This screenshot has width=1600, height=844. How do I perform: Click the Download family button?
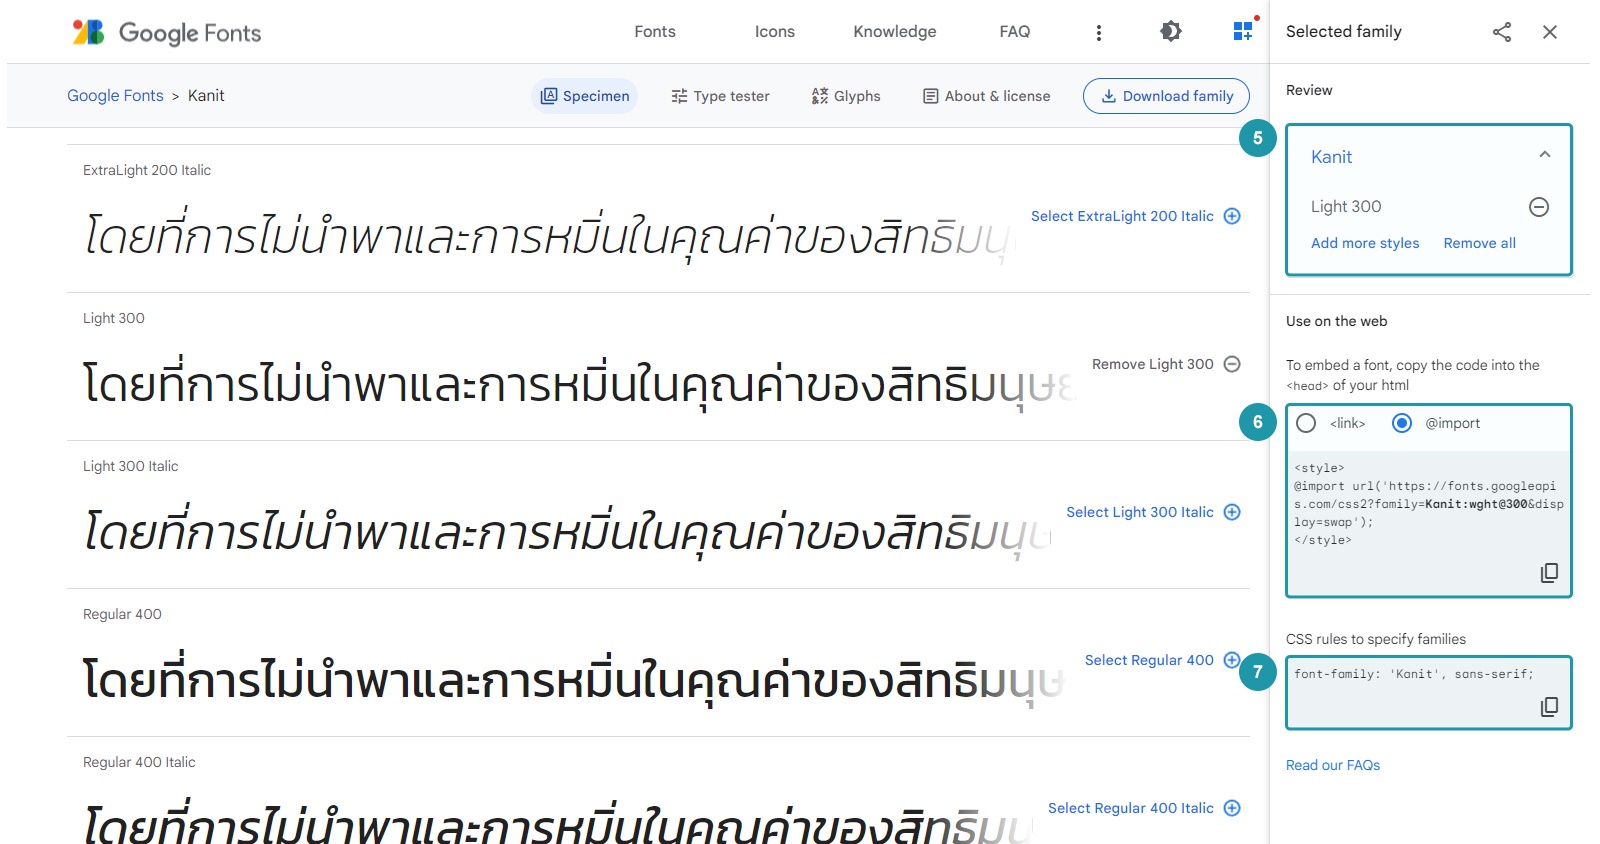point(1166,96)
